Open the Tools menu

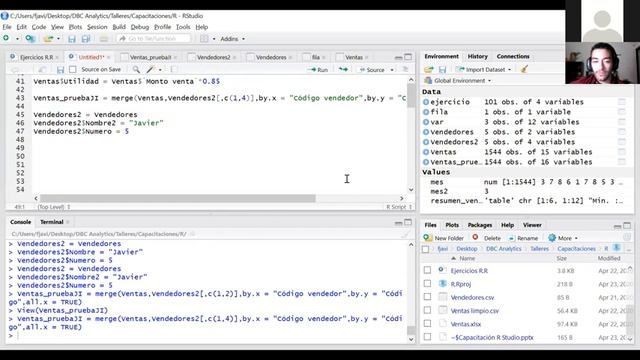pos(183,27)
